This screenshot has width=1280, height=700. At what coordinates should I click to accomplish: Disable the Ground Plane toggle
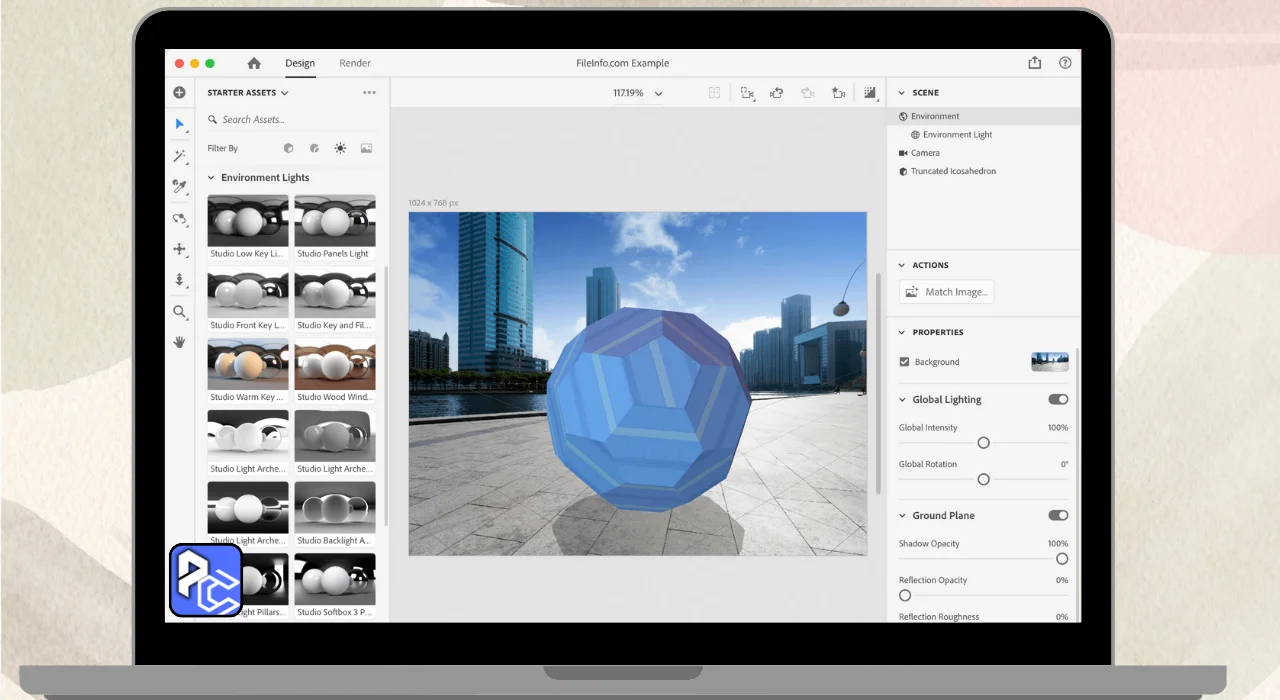pyautogui.click(x=1057, y=515)
